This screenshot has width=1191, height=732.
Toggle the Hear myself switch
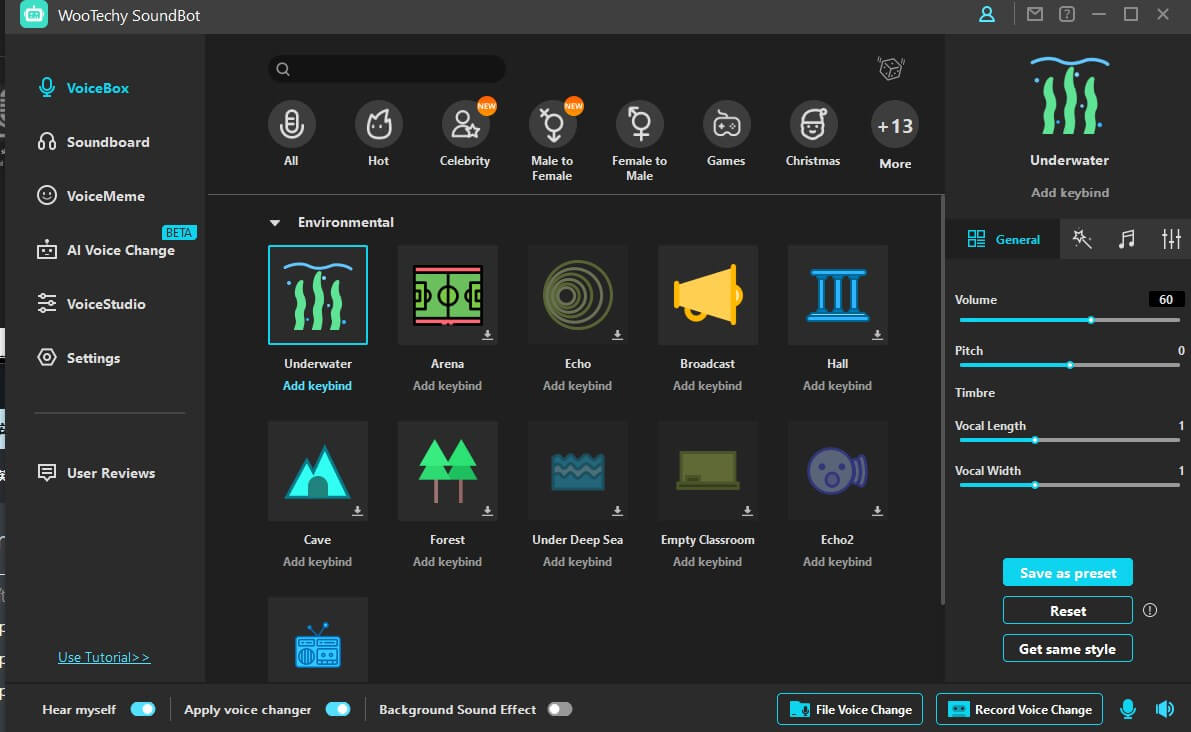(143, 709)
